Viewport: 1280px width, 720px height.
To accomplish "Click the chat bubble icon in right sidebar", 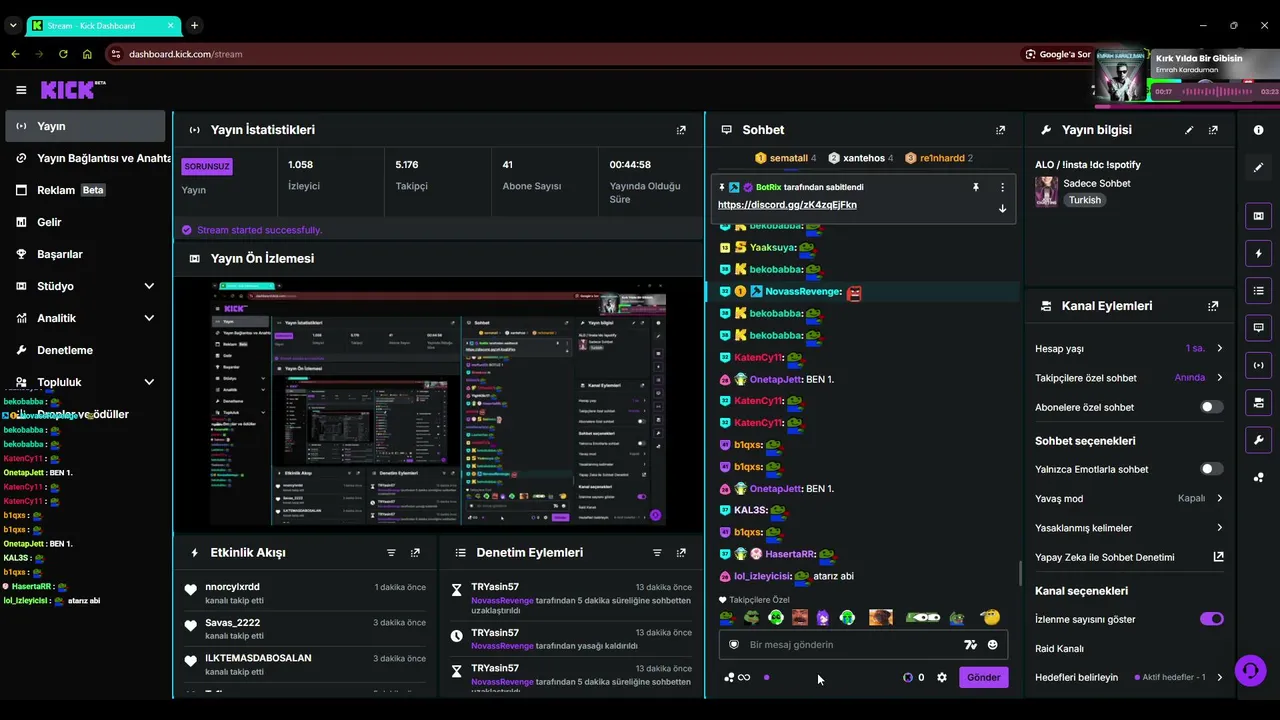I will 1258,328.
